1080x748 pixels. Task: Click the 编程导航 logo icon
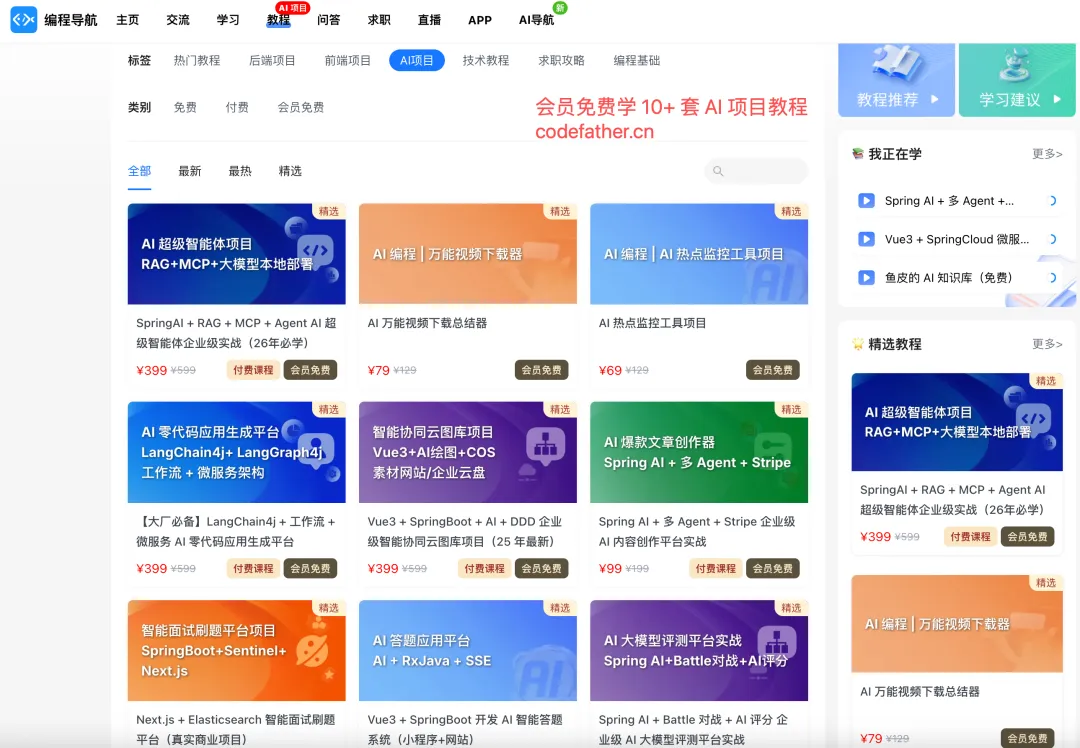tap(23, 20)
